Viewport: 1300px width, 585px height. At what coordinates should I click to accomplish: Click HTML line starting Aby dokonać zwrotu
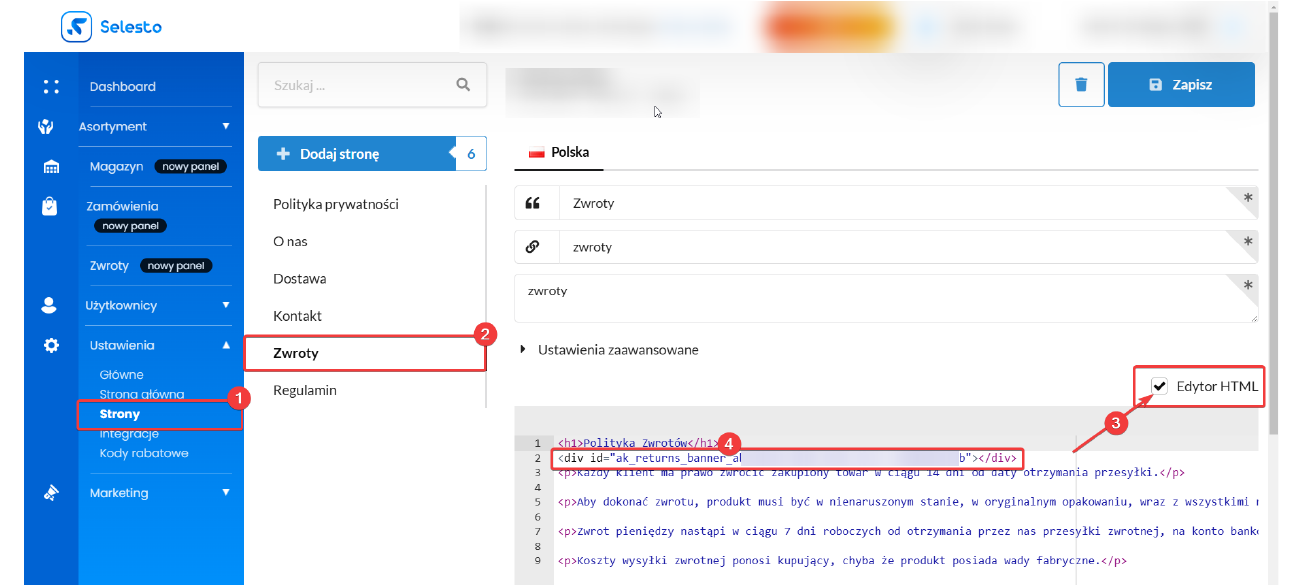point(907,501)
